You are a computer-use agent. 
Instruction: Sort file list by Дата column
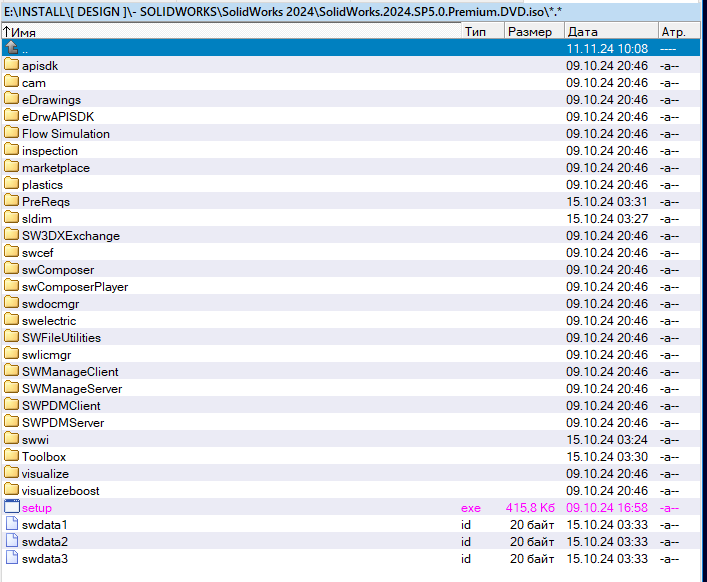tap(611, 32)
